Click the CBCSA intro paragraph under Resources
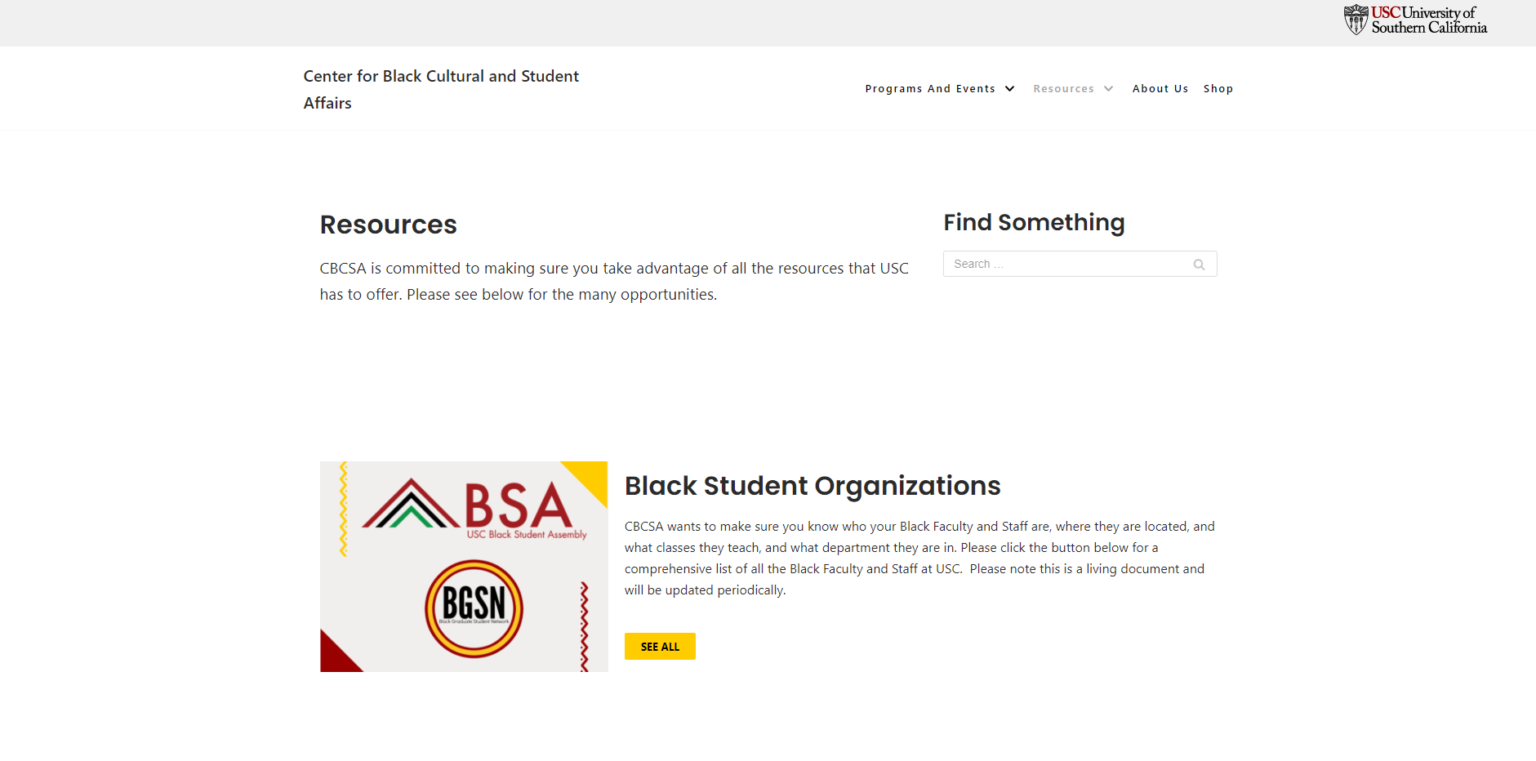The image size is (1536, 761). (x=614, y=282)
